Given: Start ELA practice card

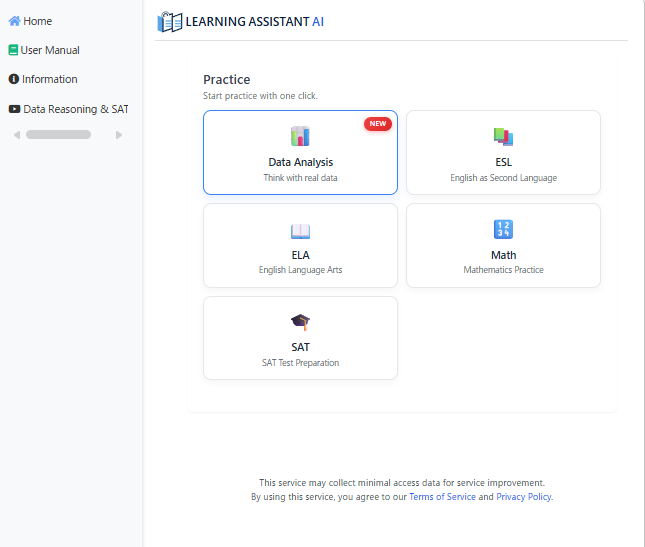Looking at the screenshot, I should 300,246.
